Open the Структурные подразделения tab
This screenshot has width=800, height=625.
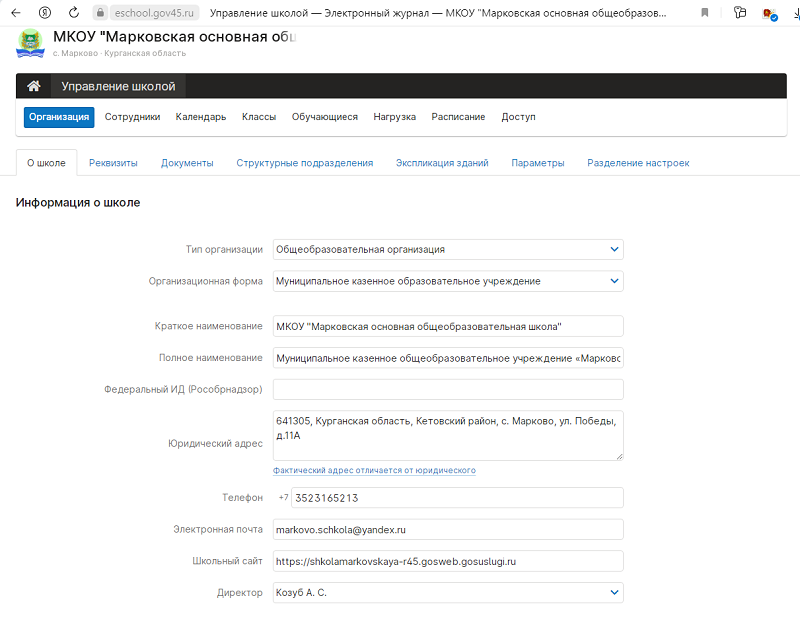tap(305, 163)
